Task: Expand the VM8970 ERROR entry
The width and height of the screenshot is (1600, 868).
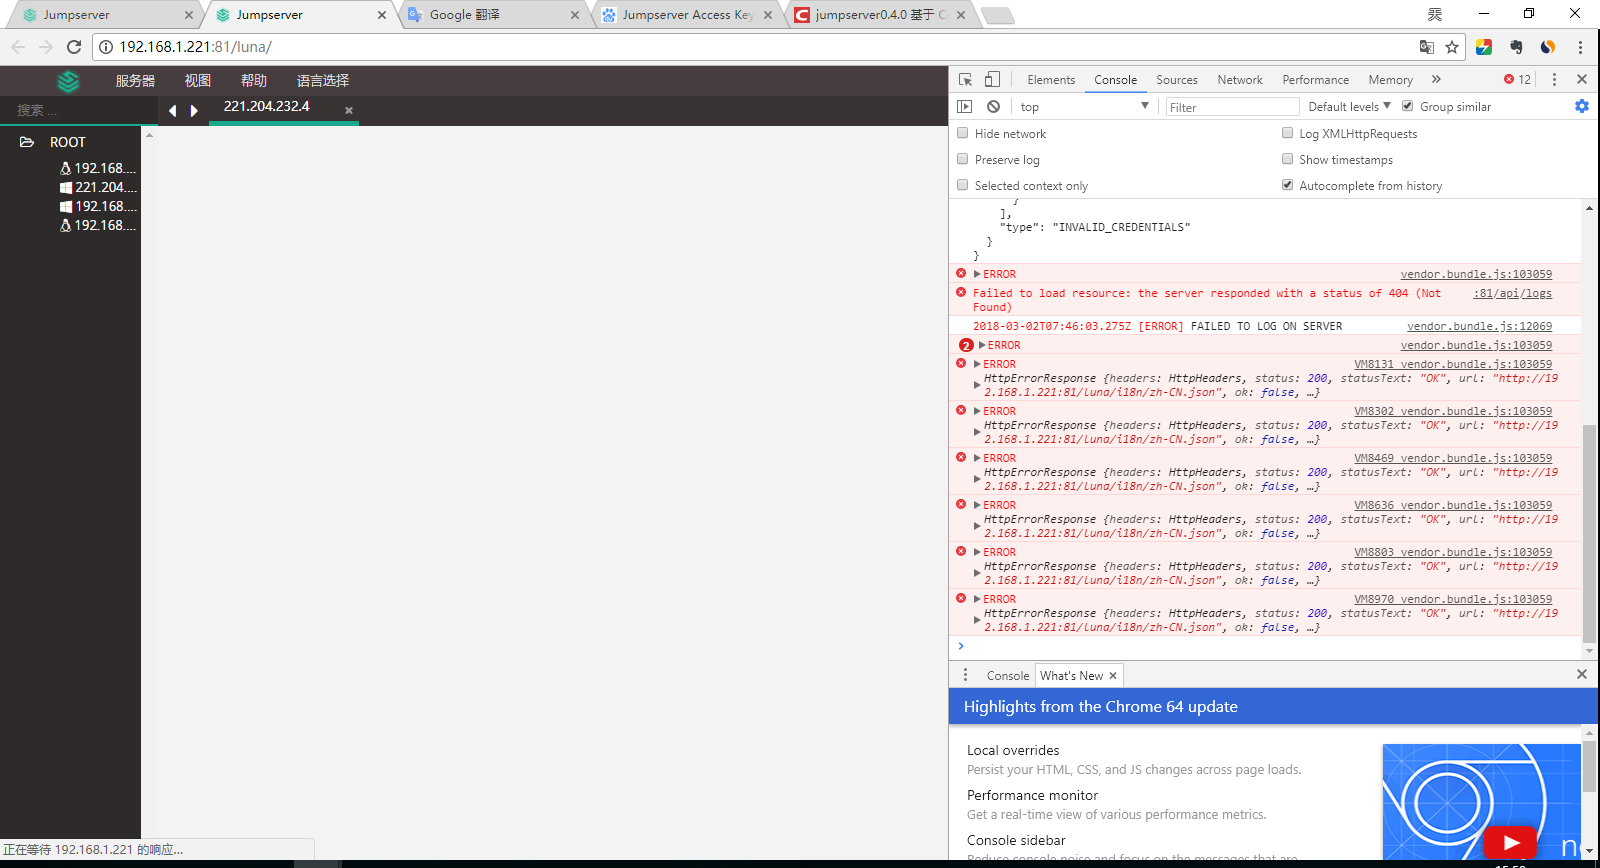Action: pos(977,599)
